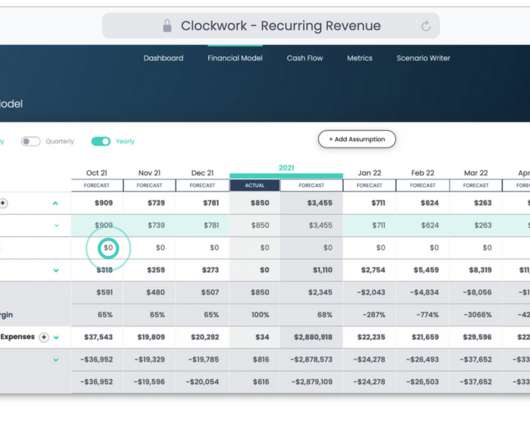Screen dimensions: 530x442
Task: Click the 68% margin cell
Action: 325,315
